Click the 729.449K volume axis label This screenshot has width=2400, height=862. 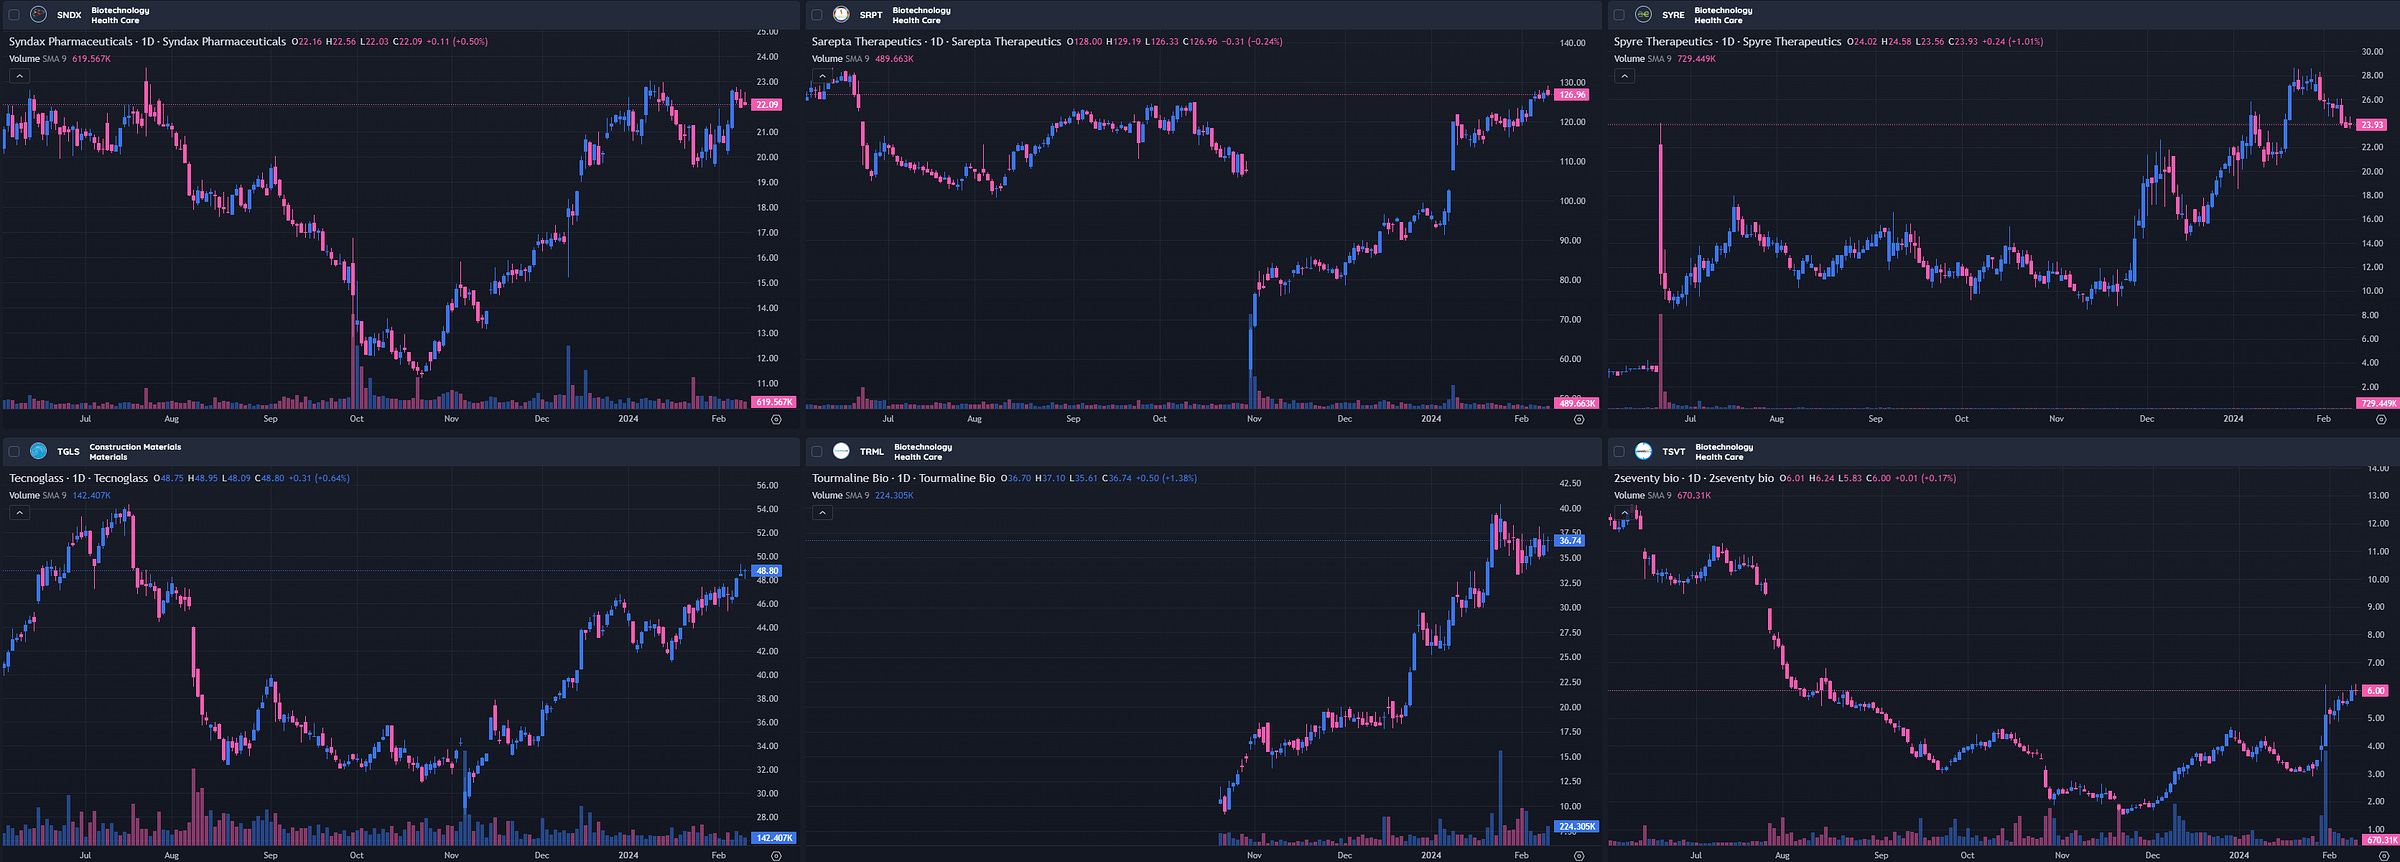pos(2378,403)
